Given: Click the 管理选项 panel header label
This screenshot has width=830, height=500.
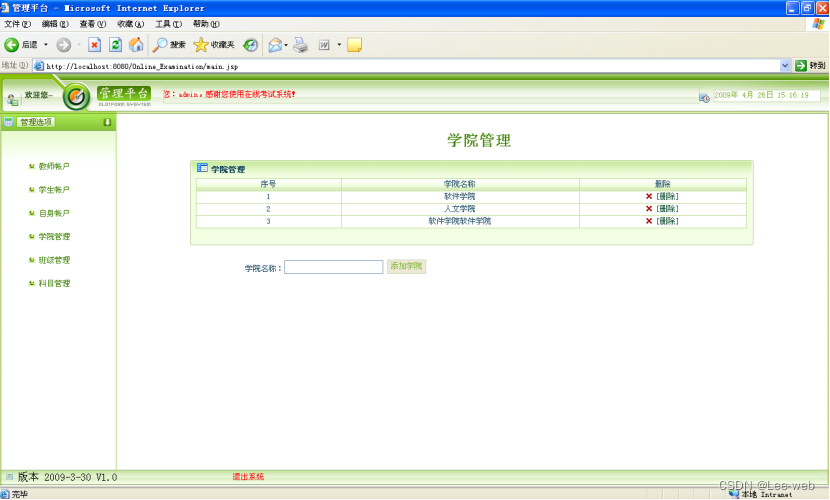Looking at the screenshot, I should click(35, 122).
